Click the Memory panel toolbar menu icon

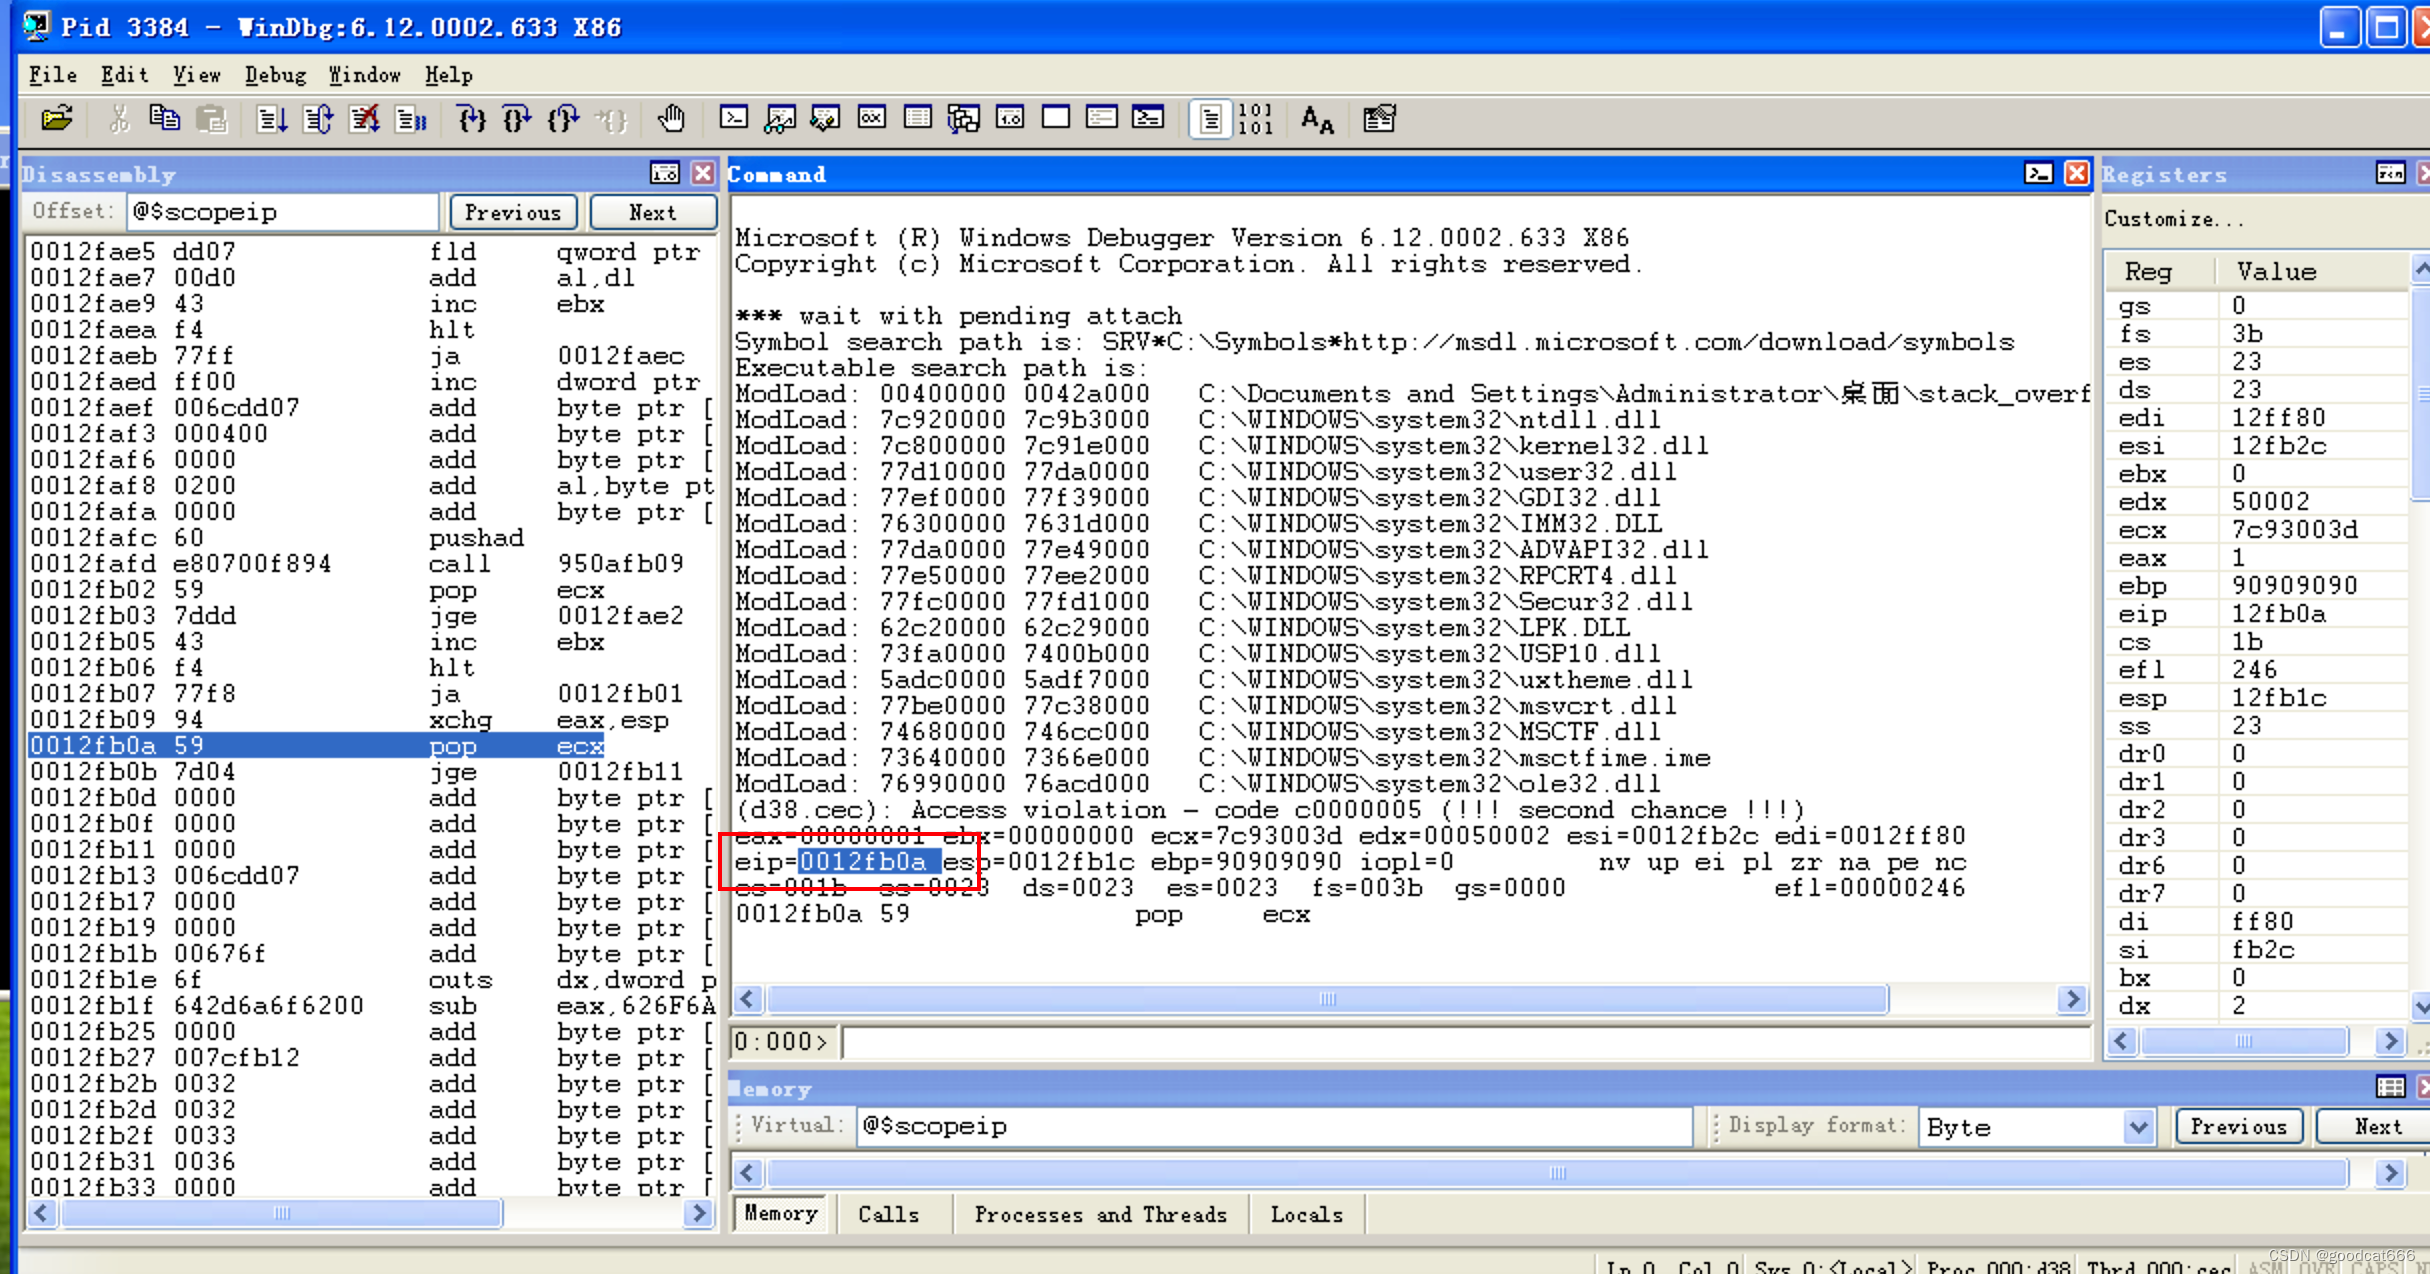[2391, 1087]
